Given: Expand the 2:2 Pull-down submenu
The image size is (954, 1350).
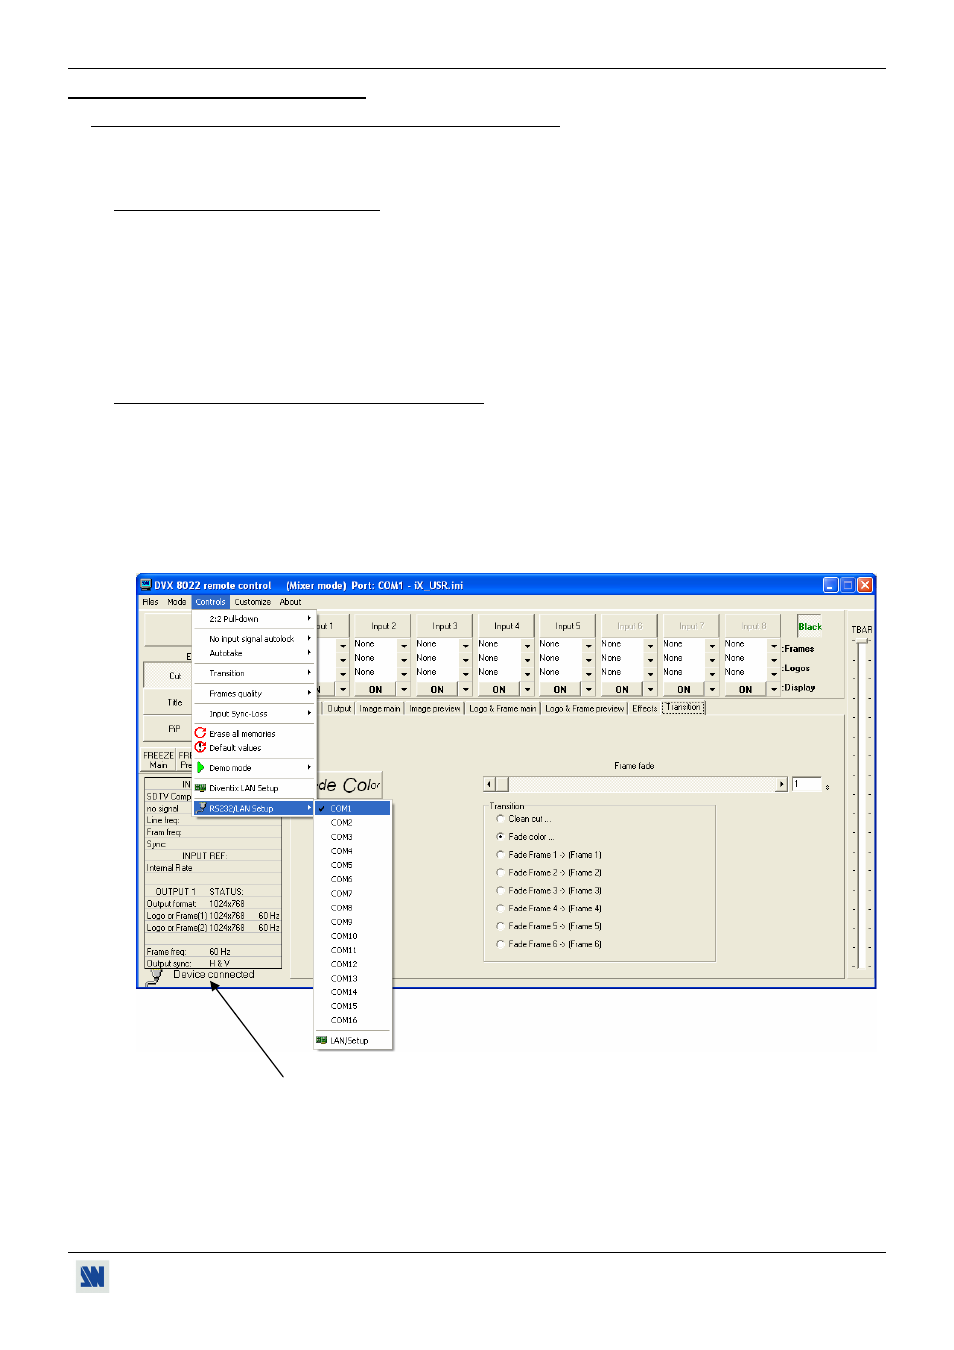Looking at the screenshot, I should 254,619.
